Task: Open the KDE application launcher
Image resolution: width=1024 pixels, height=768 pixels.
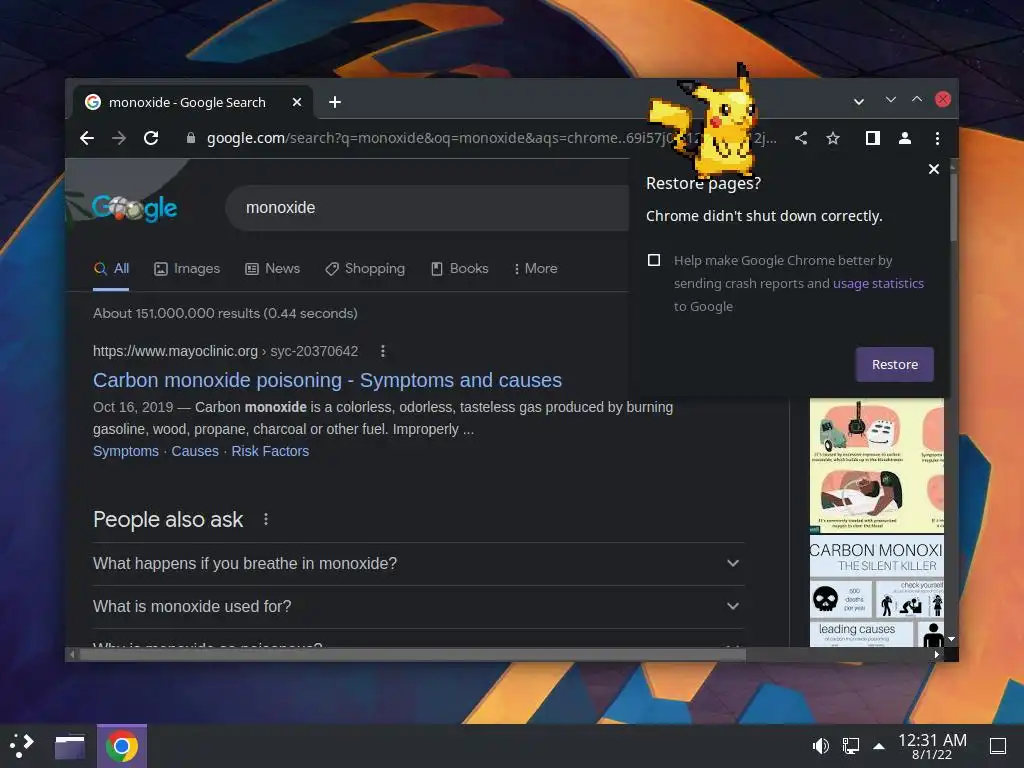Action: 22,746
